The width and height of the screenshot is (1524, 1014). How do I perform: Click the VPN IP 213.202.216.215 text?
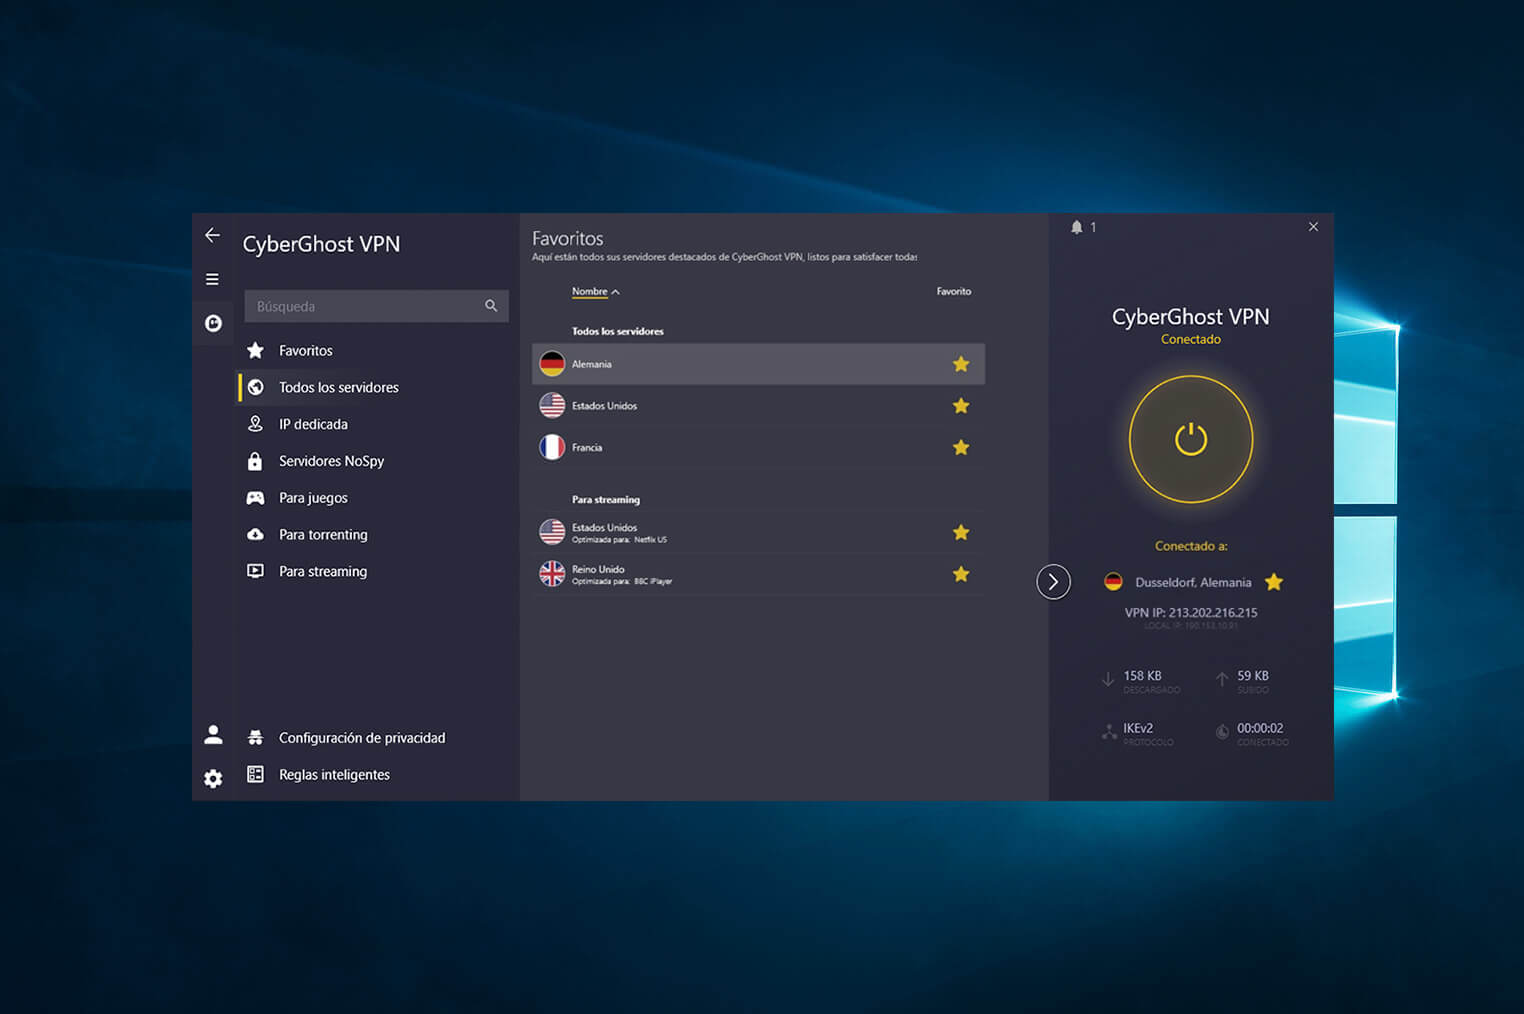tap(1191, 613)
